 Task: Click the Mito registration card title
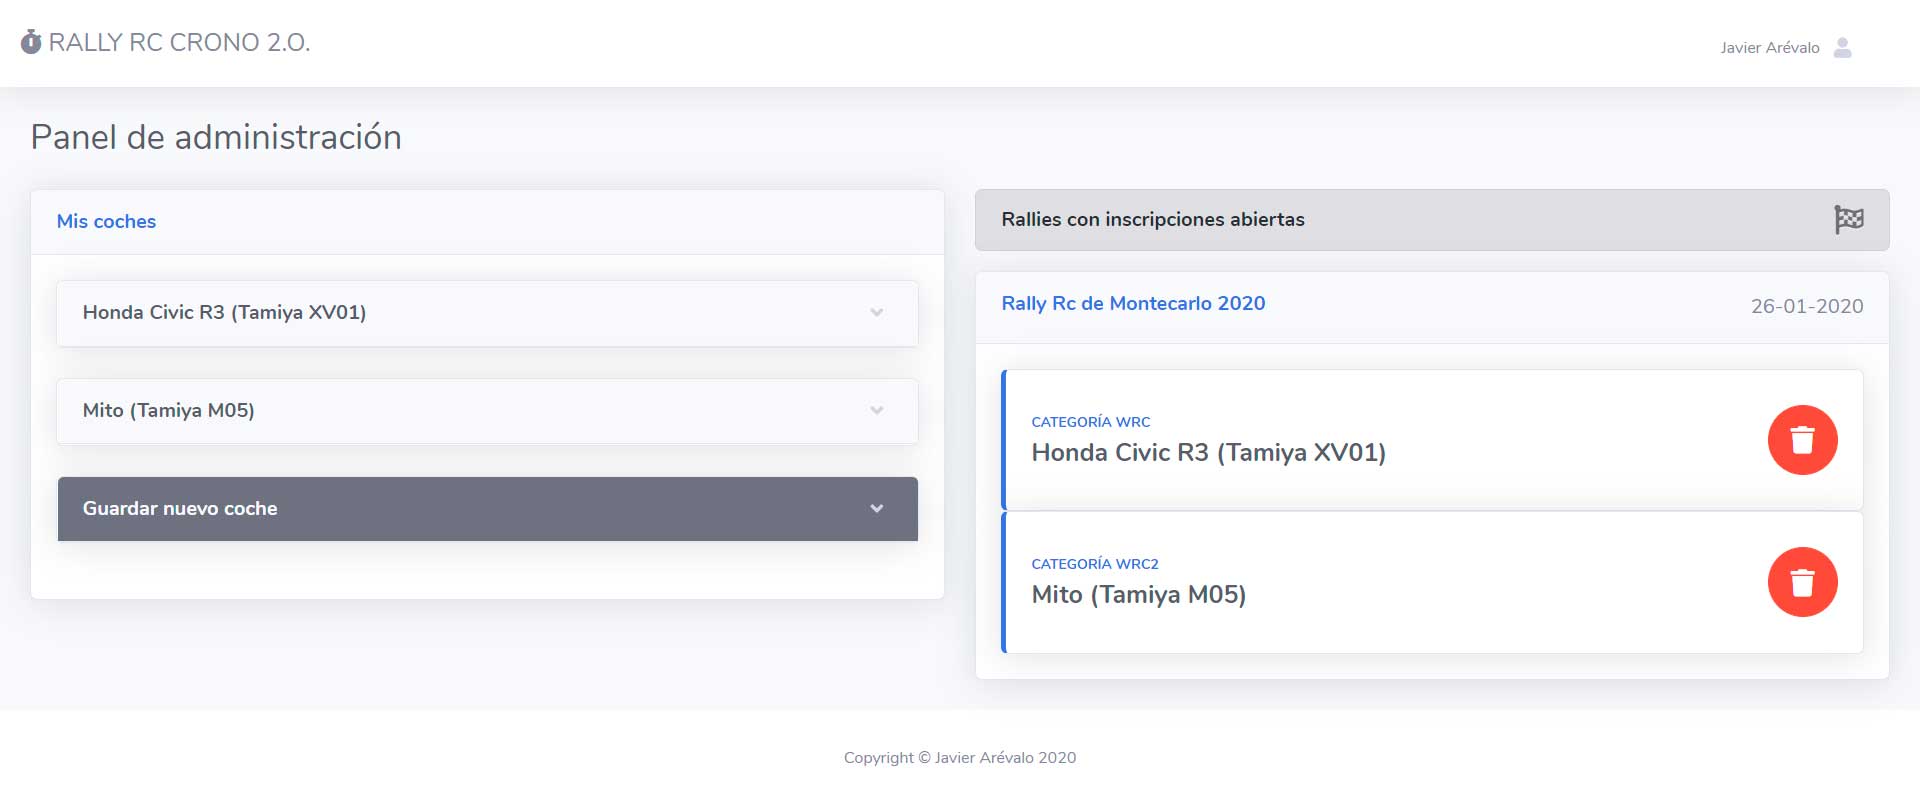(x=1138, y=595)
